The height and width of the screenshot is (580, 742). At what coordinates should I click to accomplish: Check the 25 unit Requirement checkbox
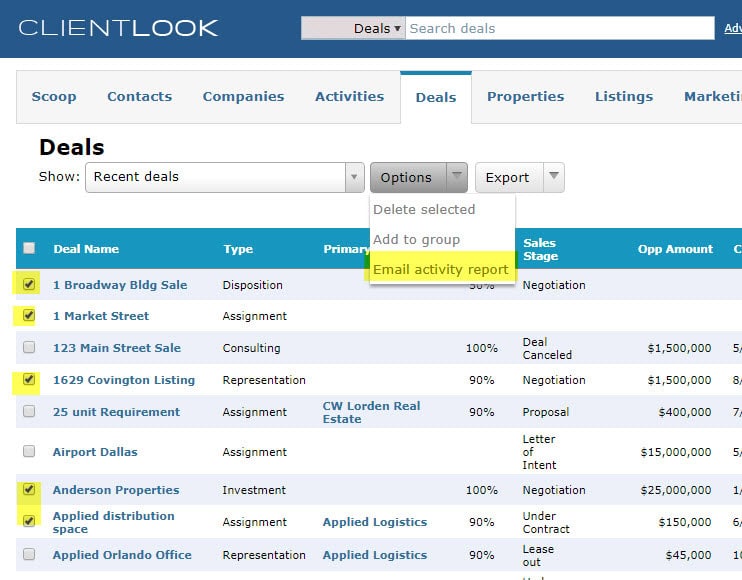tap(29, 411)
